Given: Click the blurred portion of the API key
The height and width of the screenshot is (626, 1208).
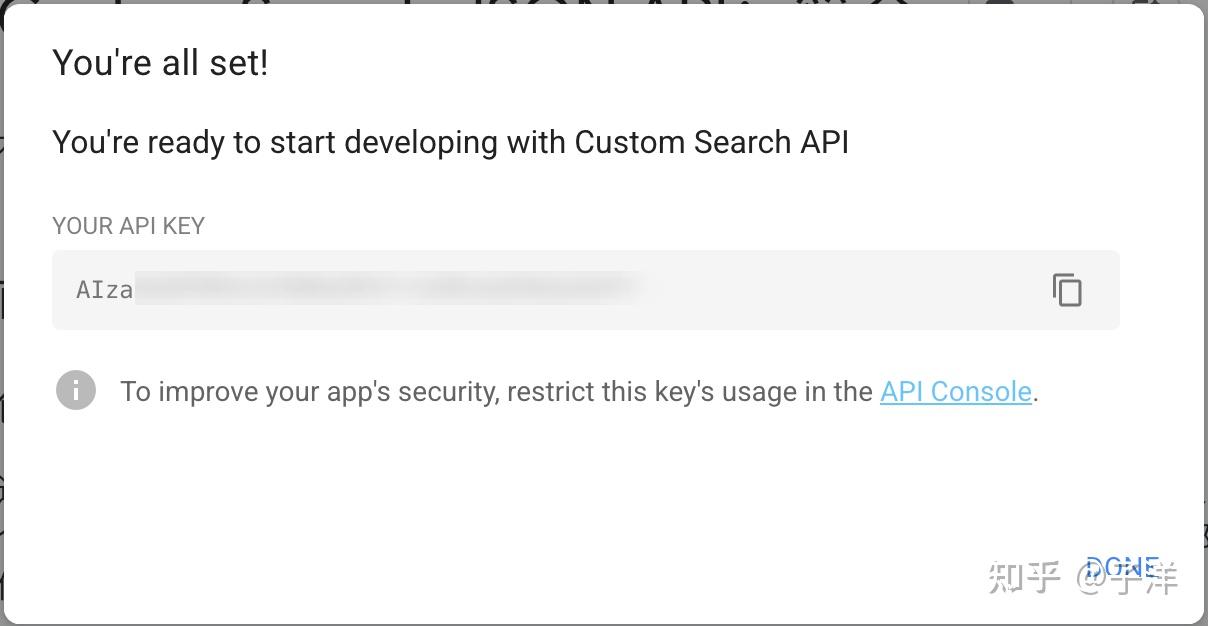Looking at the screenshot, I should 385,289.
